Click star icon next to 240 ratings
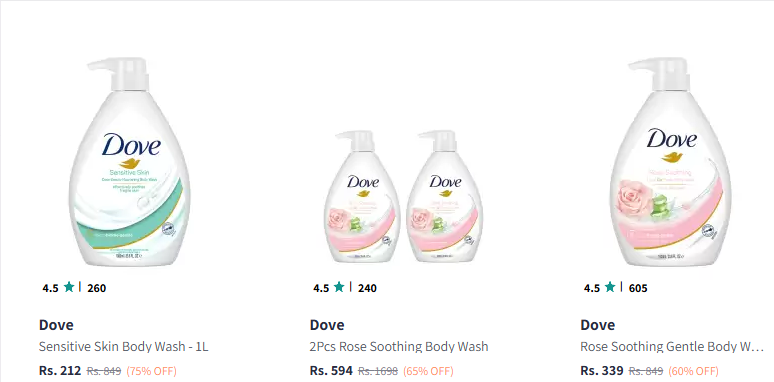 pos(339,287)
